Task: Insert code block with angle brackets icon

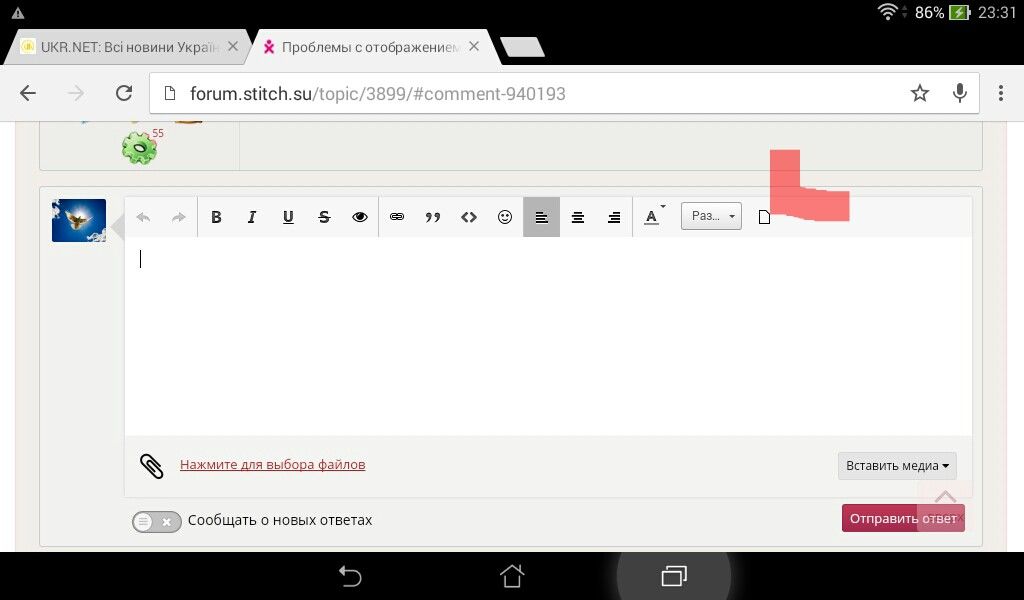Action: [469, 217]
